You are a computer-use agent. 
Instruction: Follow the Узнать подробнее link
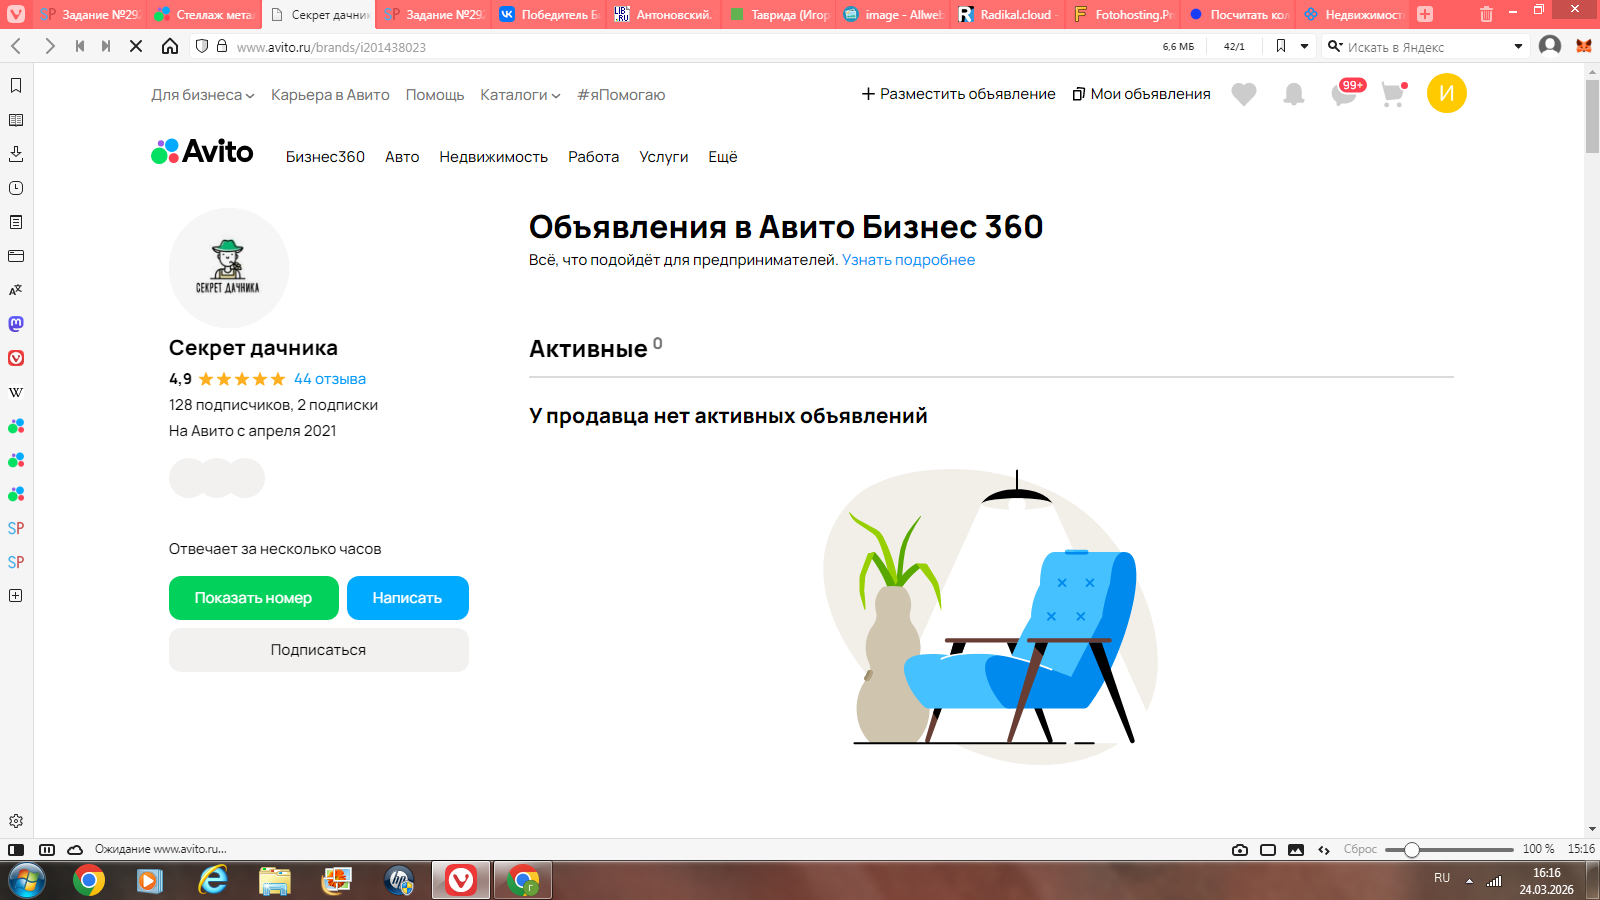coord(908,260)
